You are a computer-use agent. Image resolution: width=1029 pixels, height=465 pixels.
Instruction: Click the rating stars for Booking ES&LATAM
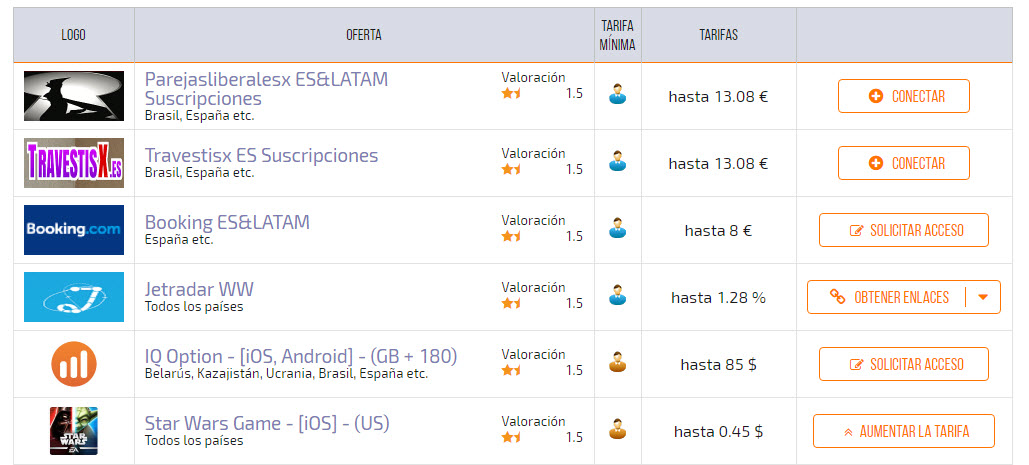(511, 236)
